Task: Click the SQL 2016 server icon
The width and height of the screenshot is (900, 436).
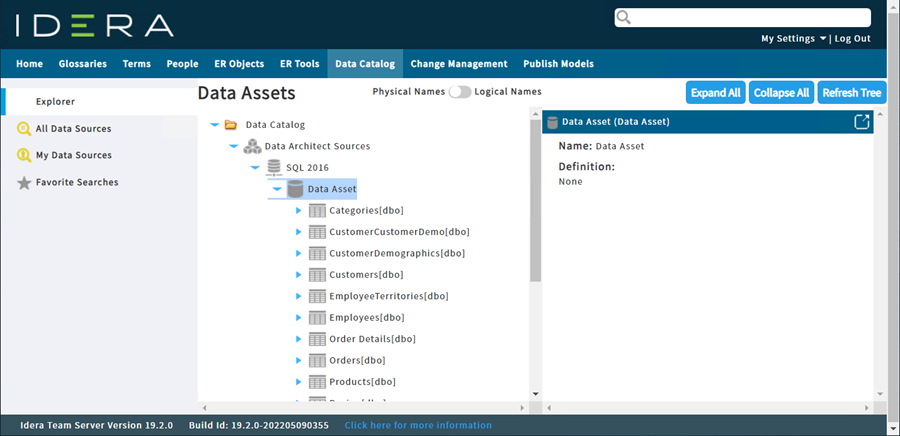Action: click(274, 168)
